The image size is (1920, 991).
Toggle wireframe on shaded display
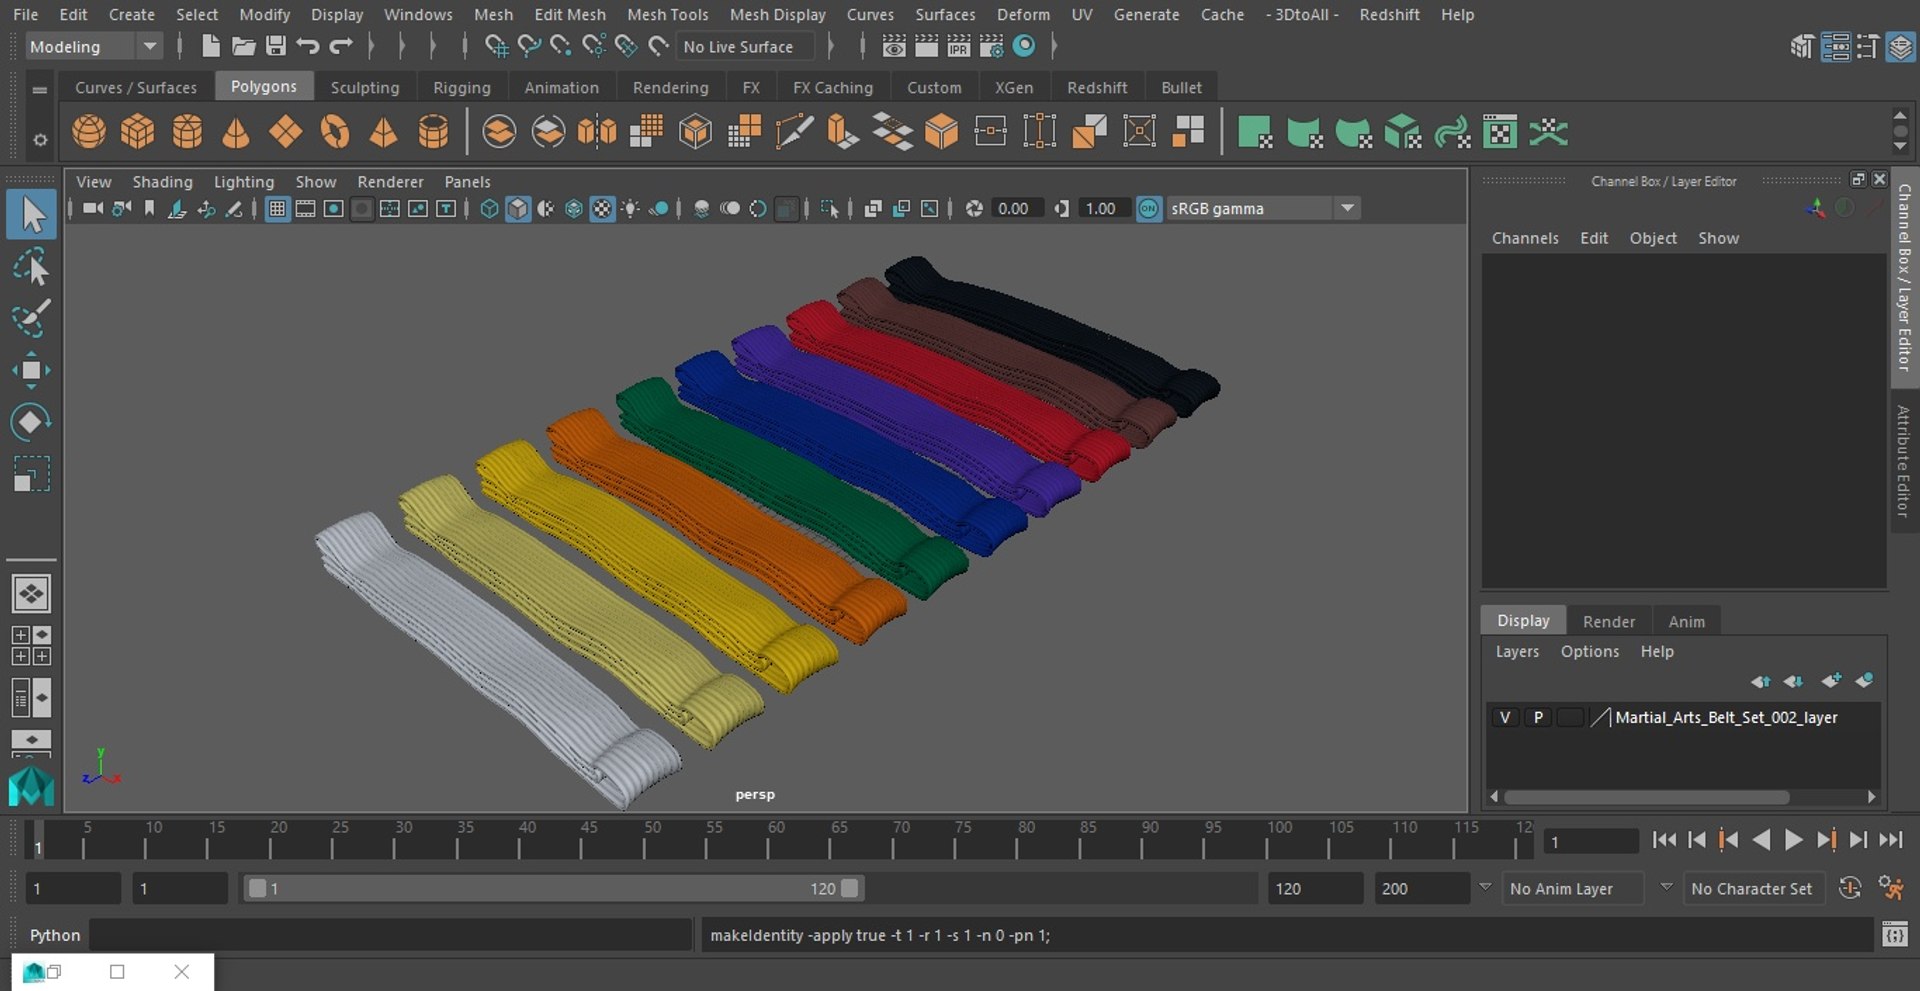(x=573, y=208)
